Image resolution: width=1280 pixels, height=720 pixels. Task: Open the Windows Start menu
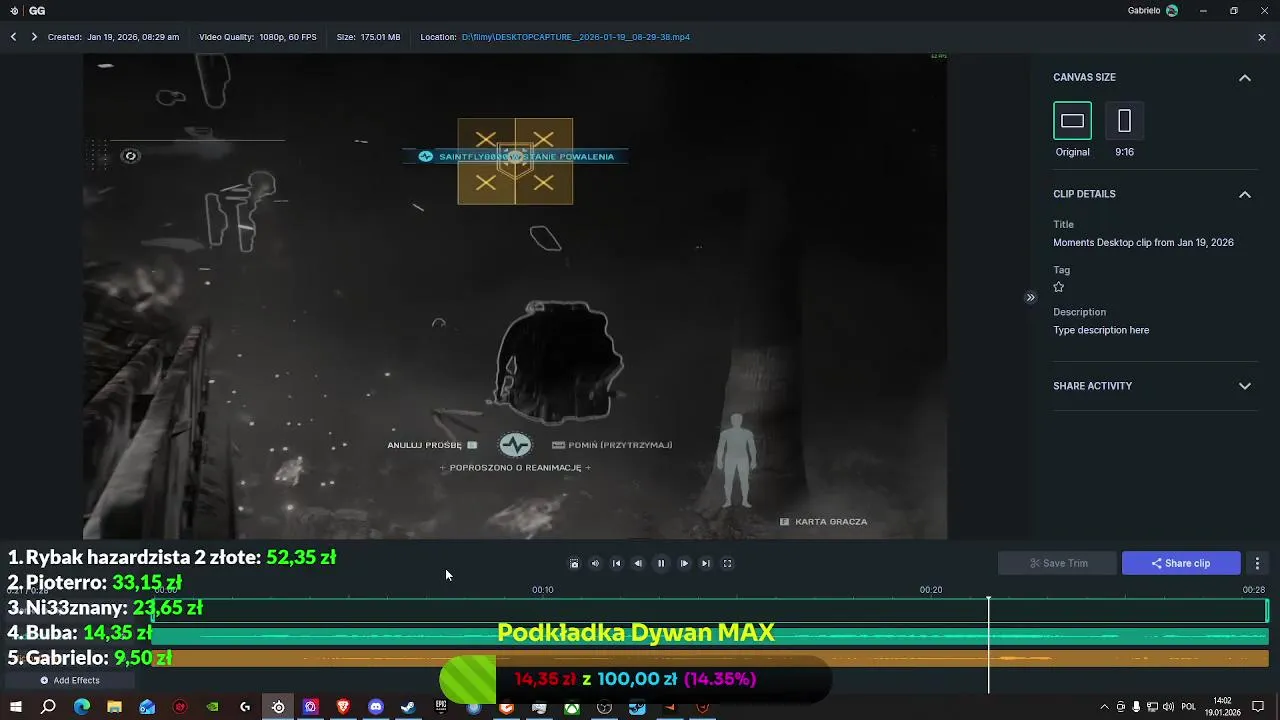tap(16, 707)
